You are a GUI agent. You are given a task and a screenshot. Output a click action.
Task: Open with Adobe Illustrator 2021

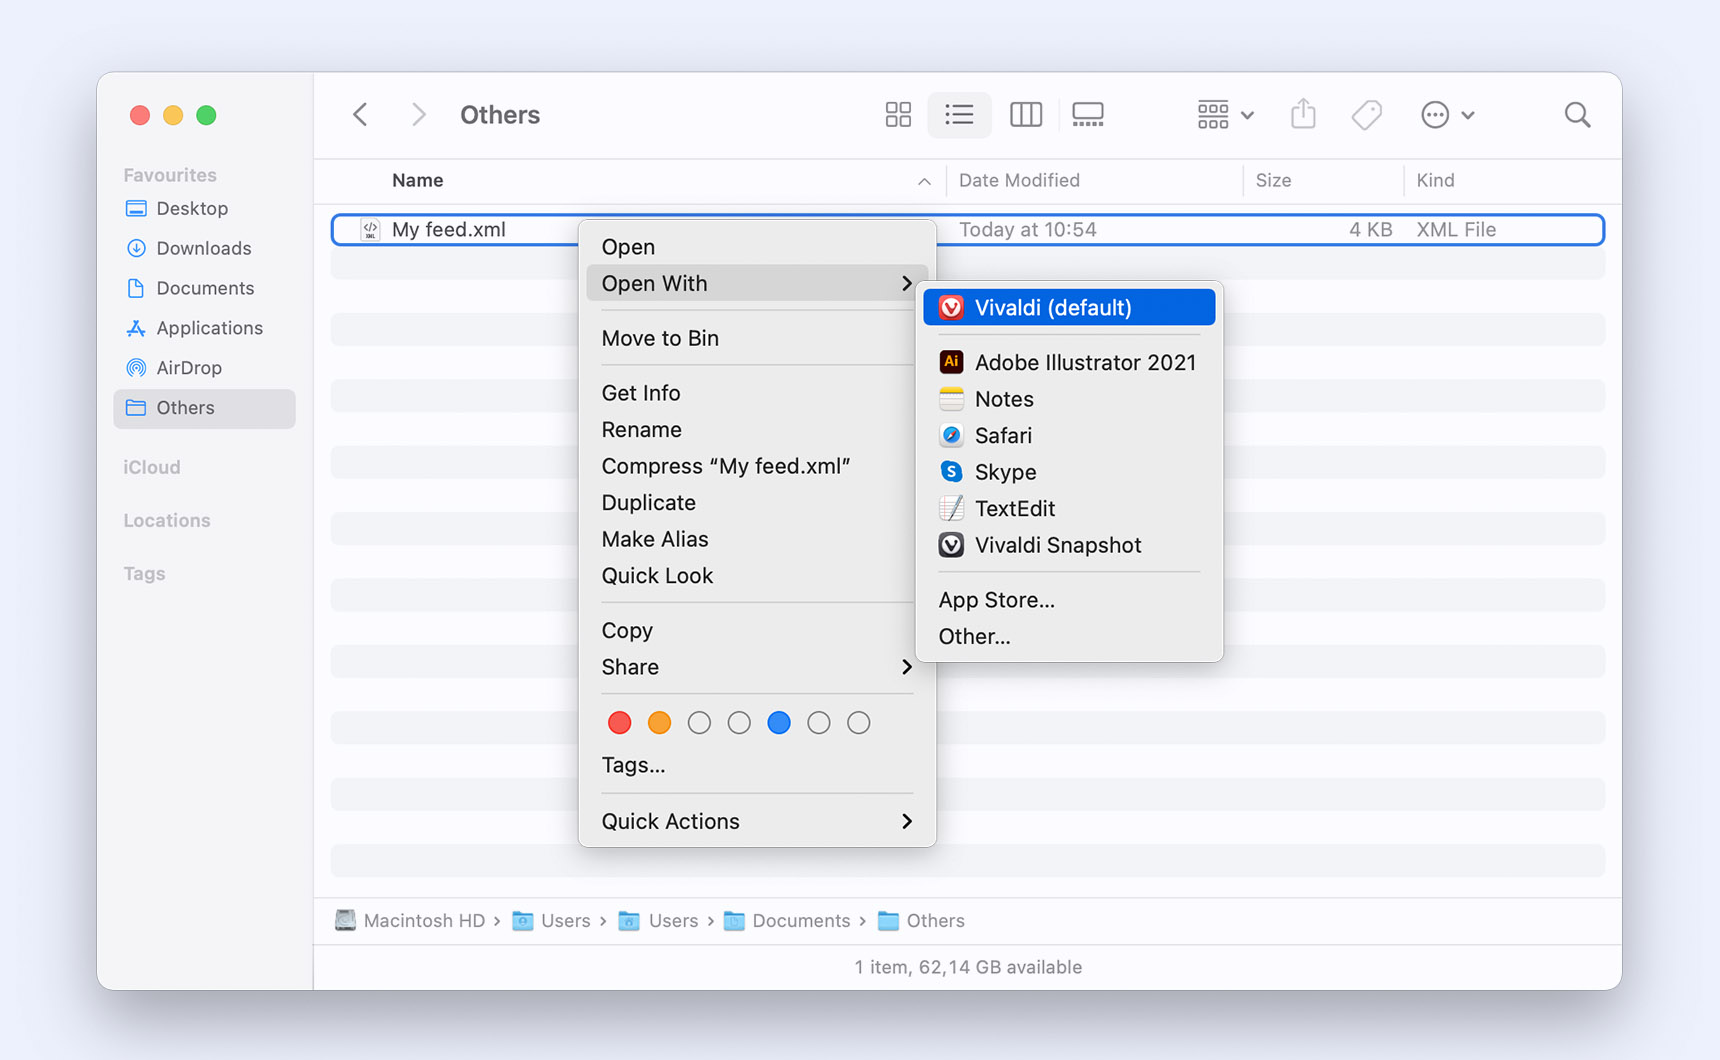click(x=1069, y=362)
